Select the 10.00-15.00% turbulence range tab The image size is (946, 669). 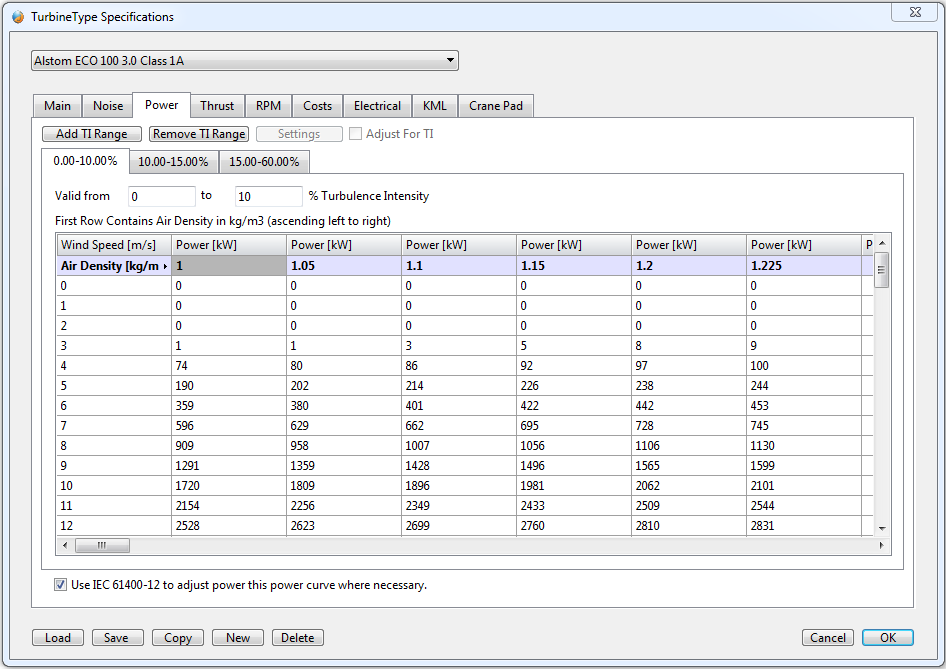click(x=173, y=162)
